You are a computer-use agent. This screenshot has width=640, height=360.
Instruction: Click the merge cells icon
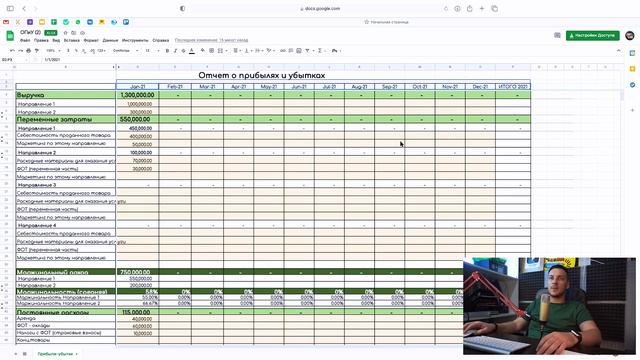pyautogui.click(x=220, y=51)
